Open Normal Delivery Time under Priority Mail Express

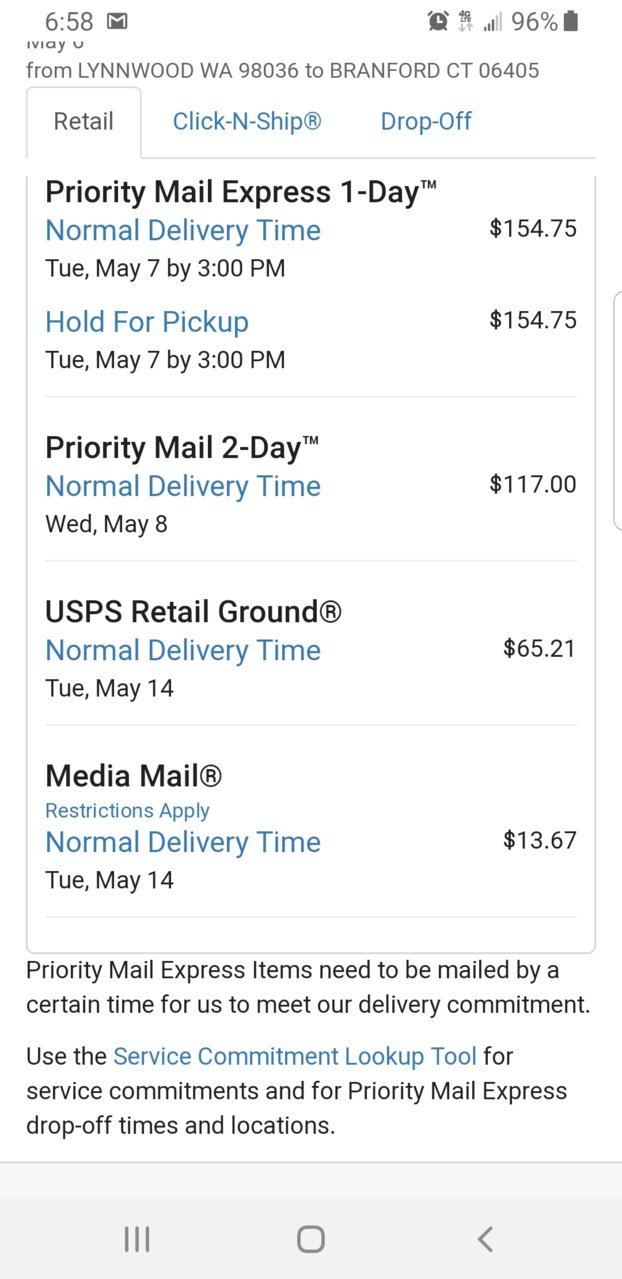point(183,230)
